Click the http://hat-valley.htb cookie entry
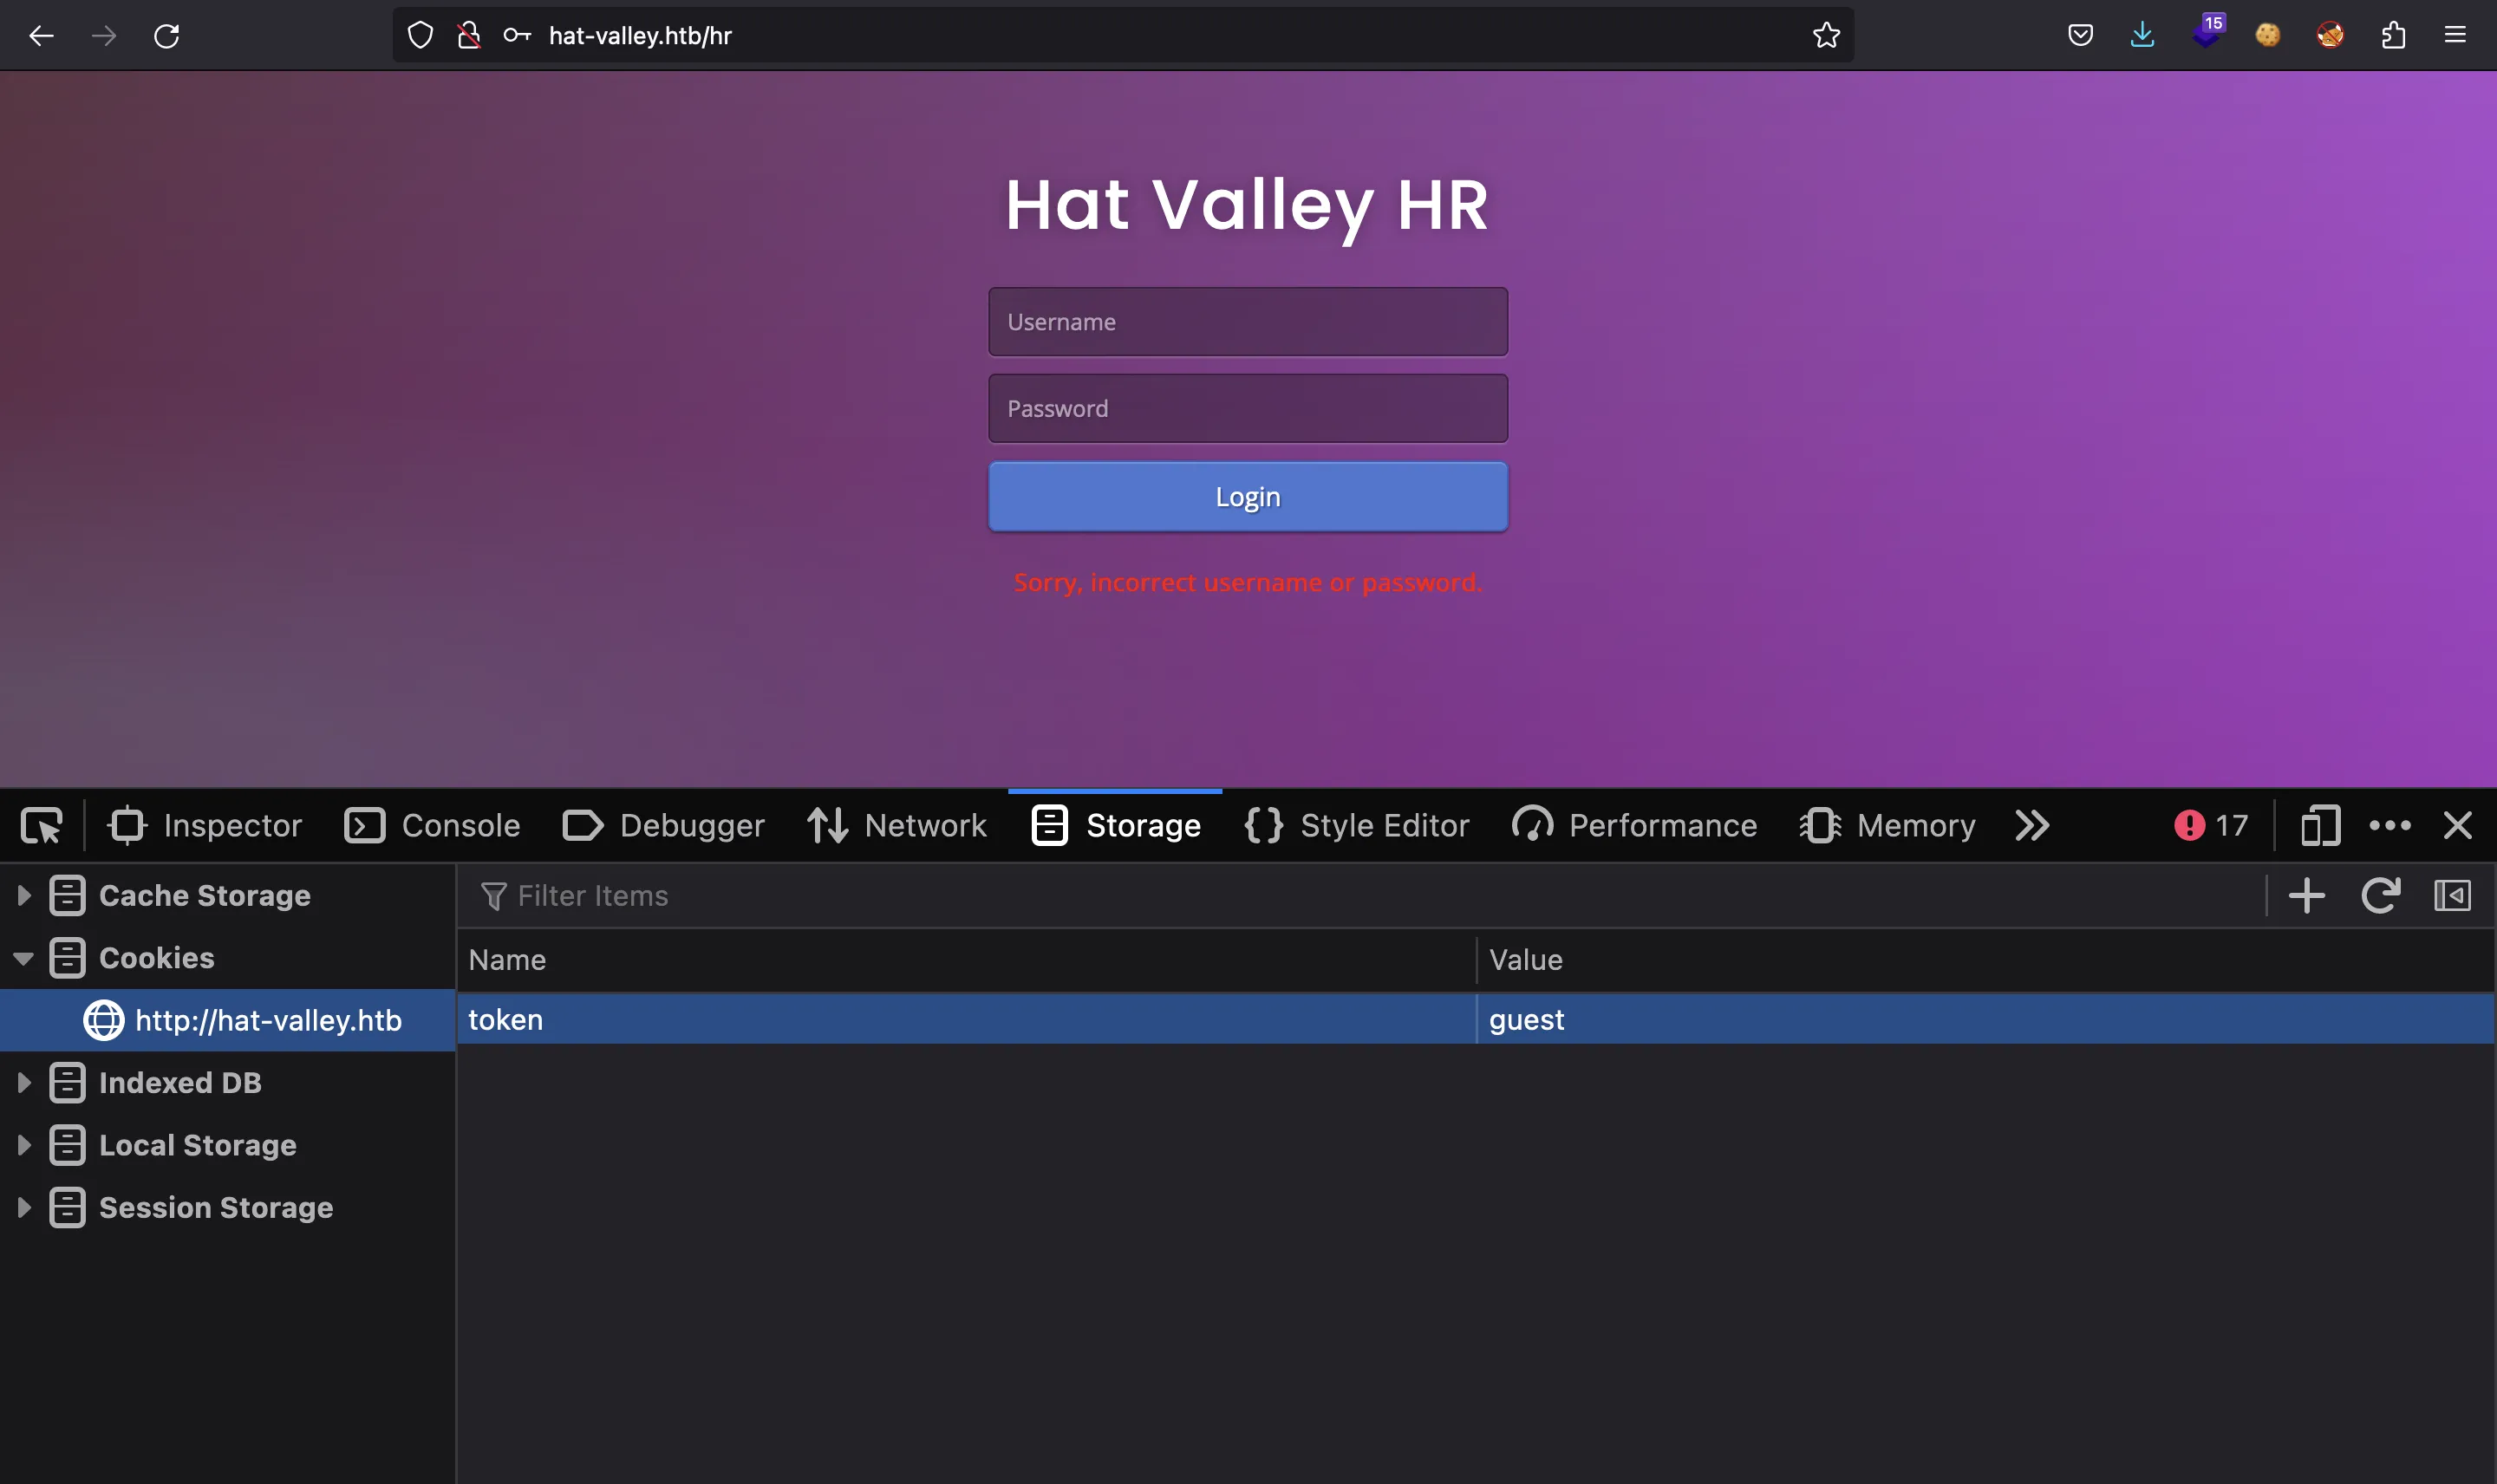Image resolution: width=2497 pixels, height=1484 pixels. 267,1019
